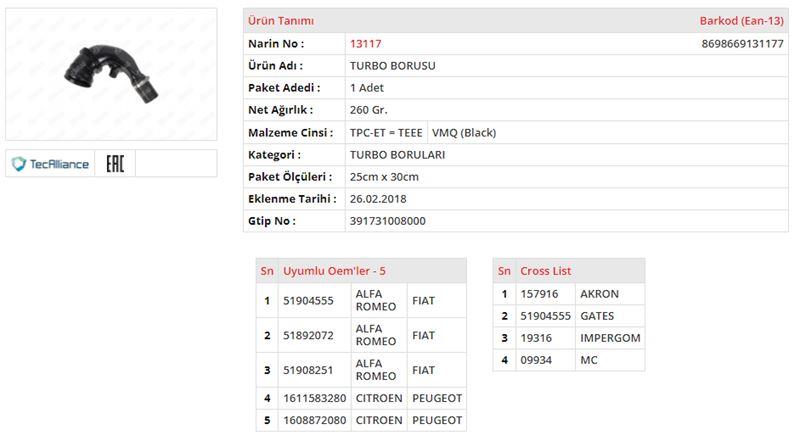
Task: Click PEUGEOT in the 1608872080 row
Action: 437,420
